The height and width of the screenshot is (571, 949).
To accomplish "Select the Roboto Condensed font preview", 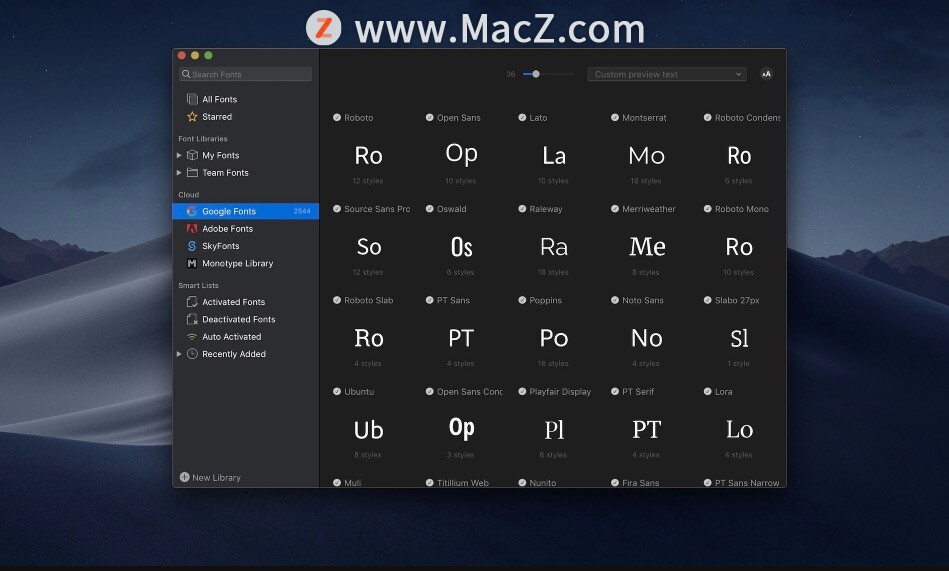I will pos(739,156).
